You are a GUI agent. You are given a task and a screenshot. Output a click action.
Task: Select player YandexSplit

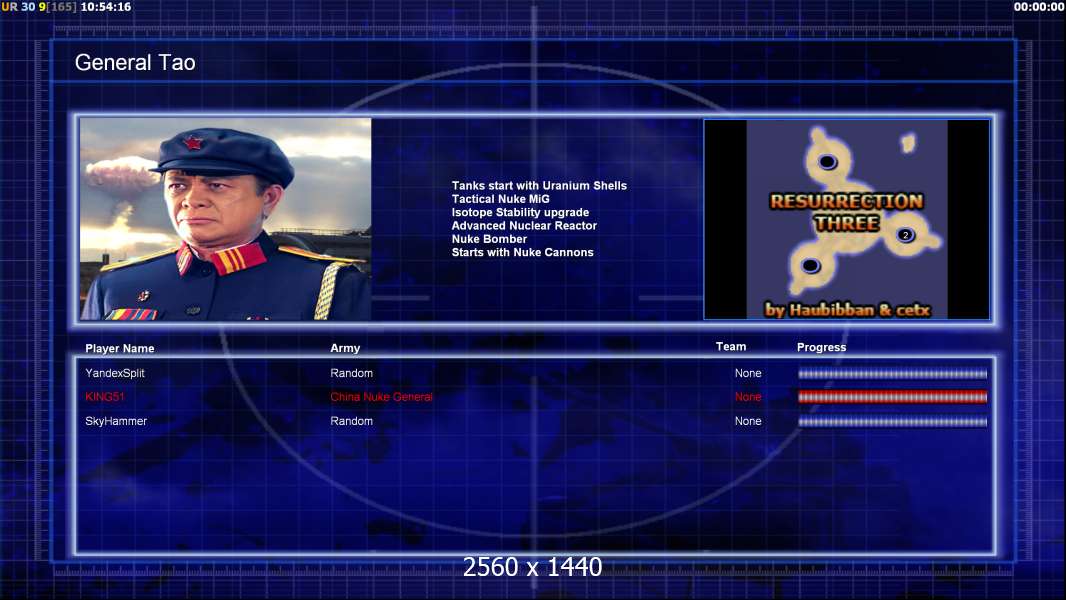pyautogui.click(x=115, y=373)
